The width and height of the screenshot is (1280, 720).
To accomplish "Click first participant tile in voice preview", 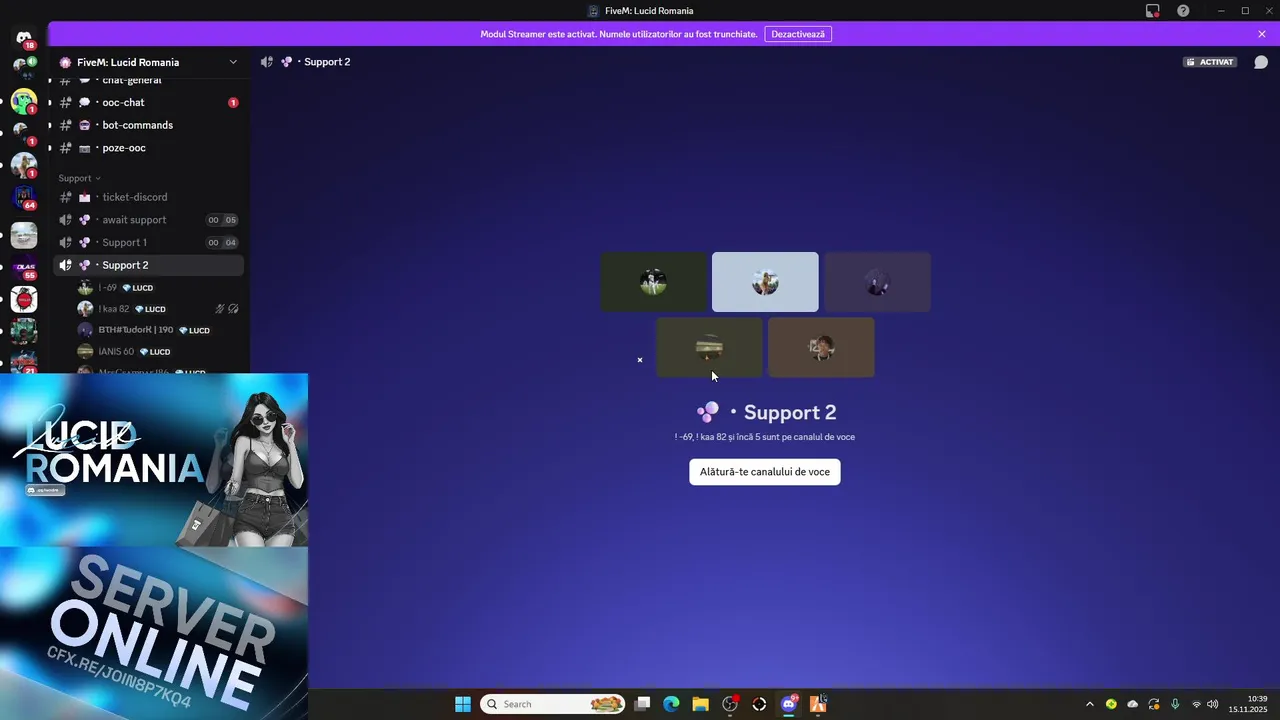I will tap(653, 282).
